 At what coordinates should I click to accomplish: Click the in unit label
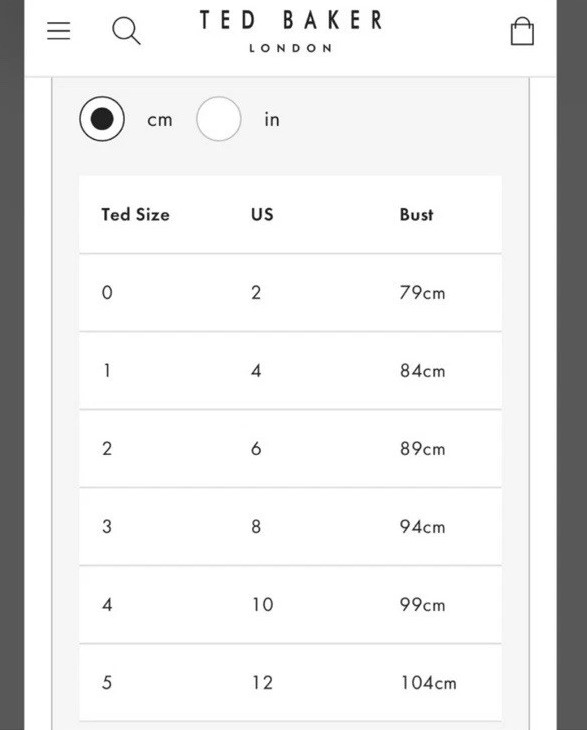272,120
